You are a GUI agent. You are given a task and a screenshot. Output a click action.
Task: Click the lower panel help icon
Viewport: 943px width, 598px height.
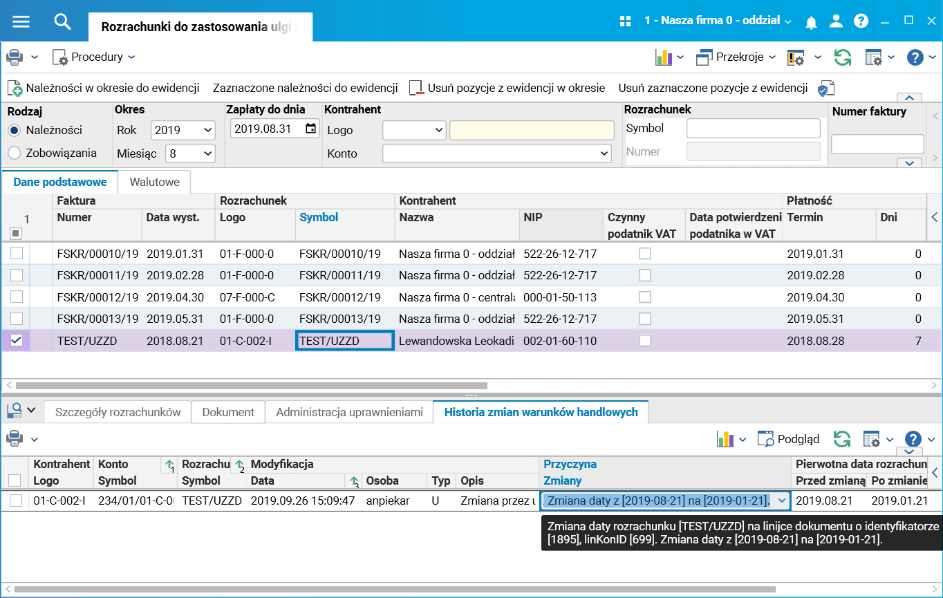(x=913, y=439)
